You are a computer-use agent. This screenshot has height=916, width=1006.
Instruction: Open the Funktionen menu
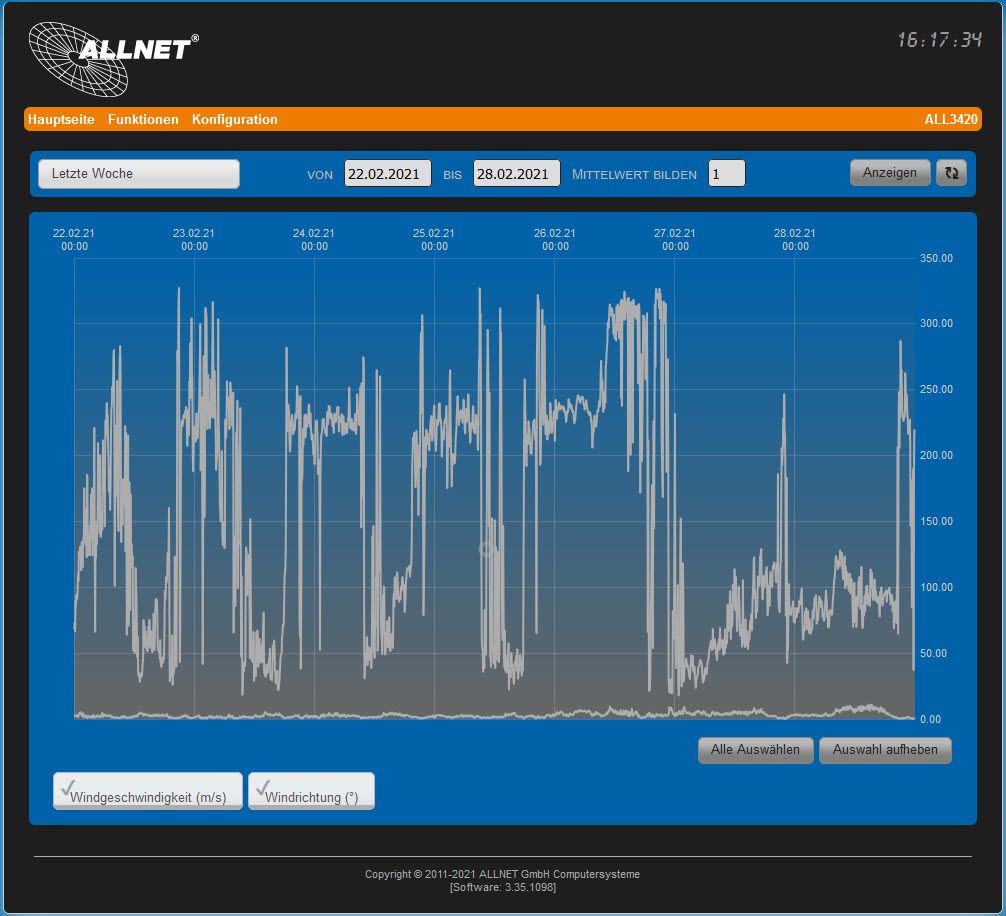point(143,119)
